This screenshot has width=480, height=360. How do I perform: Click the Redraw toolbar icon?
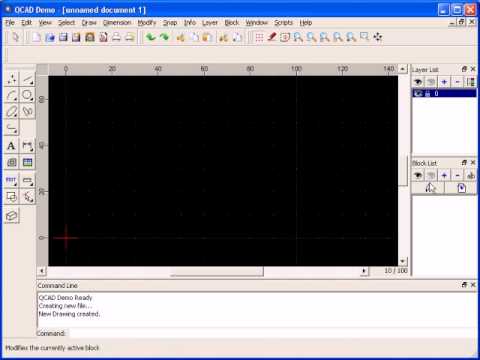click(x=285, y=37)
